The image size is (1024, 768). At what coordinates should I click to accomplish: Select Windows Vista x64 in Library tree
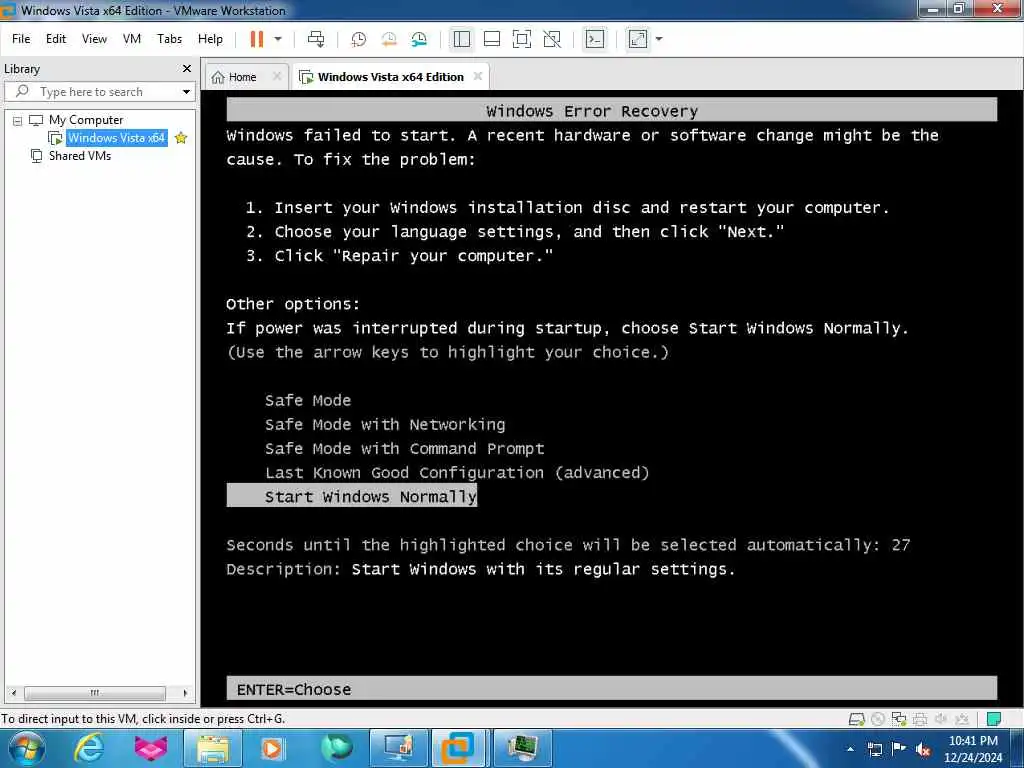click(x=116, y=138)
